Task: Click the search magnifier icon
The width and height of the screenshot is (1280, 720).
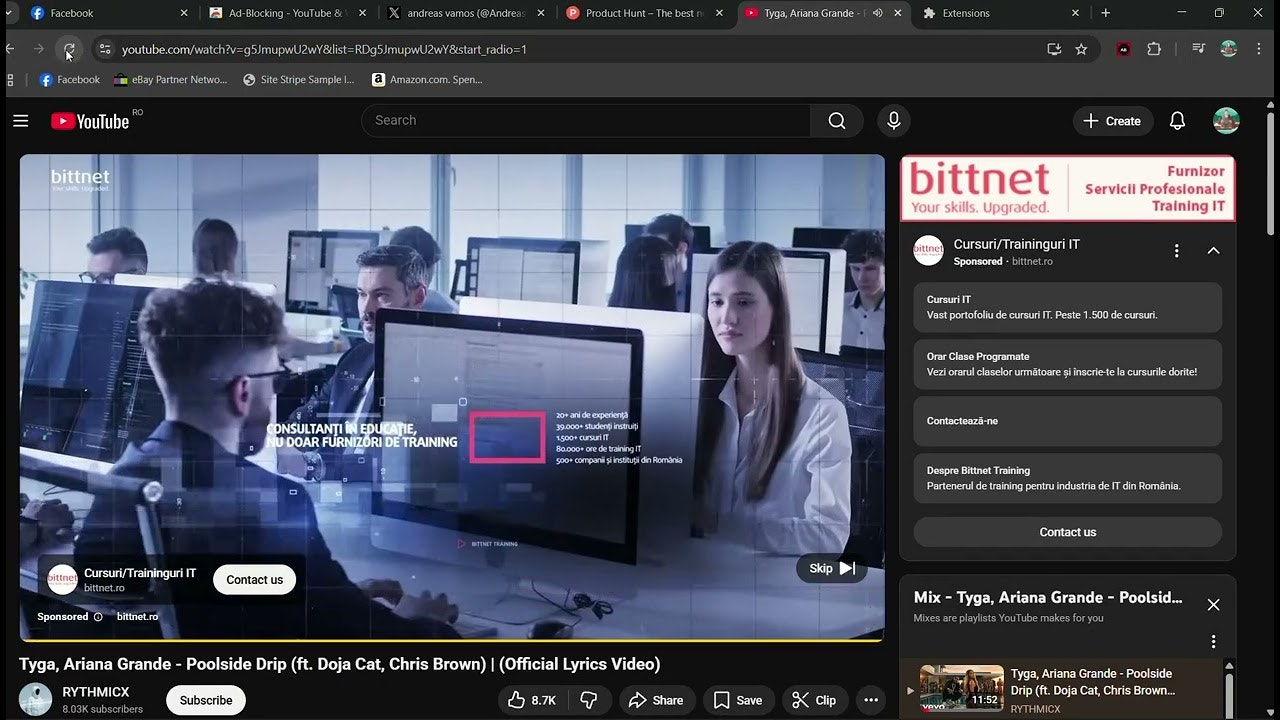Action: coord(837,120)
